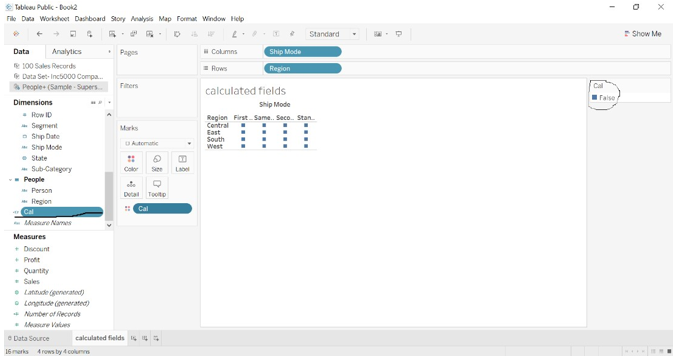Switch to the Analytics tab
This screenshot has height=360, width=676.
(x=67, y=52)
